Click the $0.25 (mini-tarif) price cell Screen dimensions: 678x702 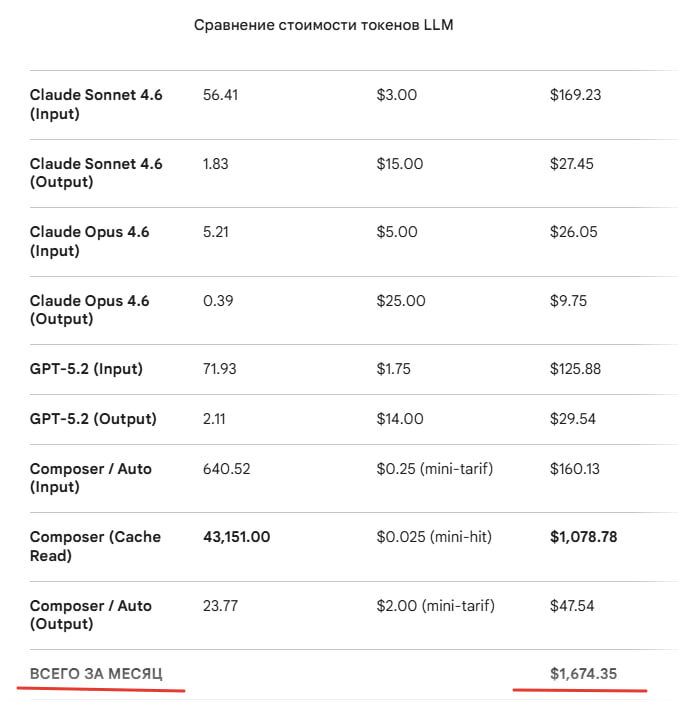click(435, 468)
